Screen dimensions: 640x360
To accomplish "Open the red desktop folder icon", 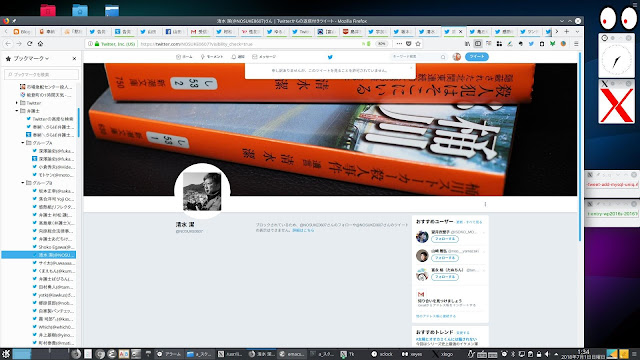I will pyautogui.click(x=48, y=10).
